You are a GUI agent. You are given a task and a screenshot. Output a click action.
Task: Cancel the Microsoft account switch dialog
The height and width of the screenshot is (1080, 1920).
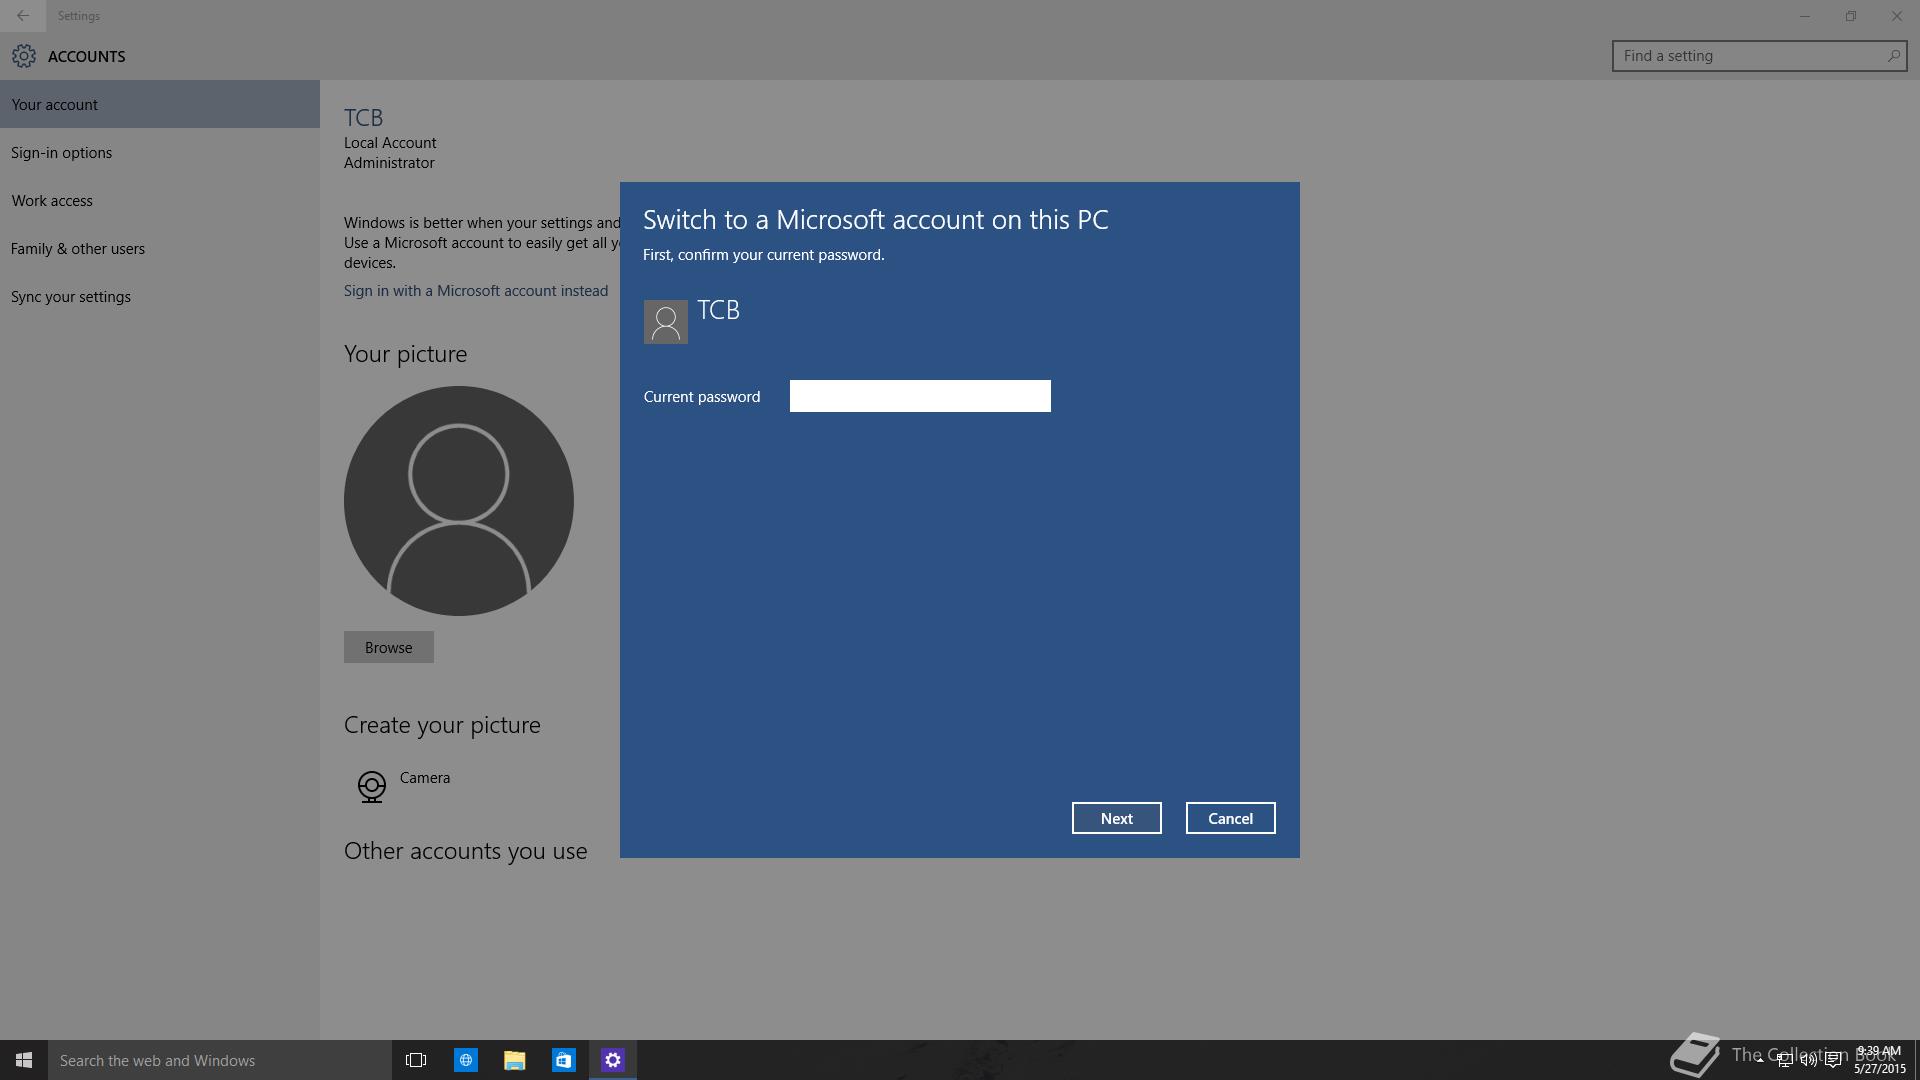[x=1230, y=818]
